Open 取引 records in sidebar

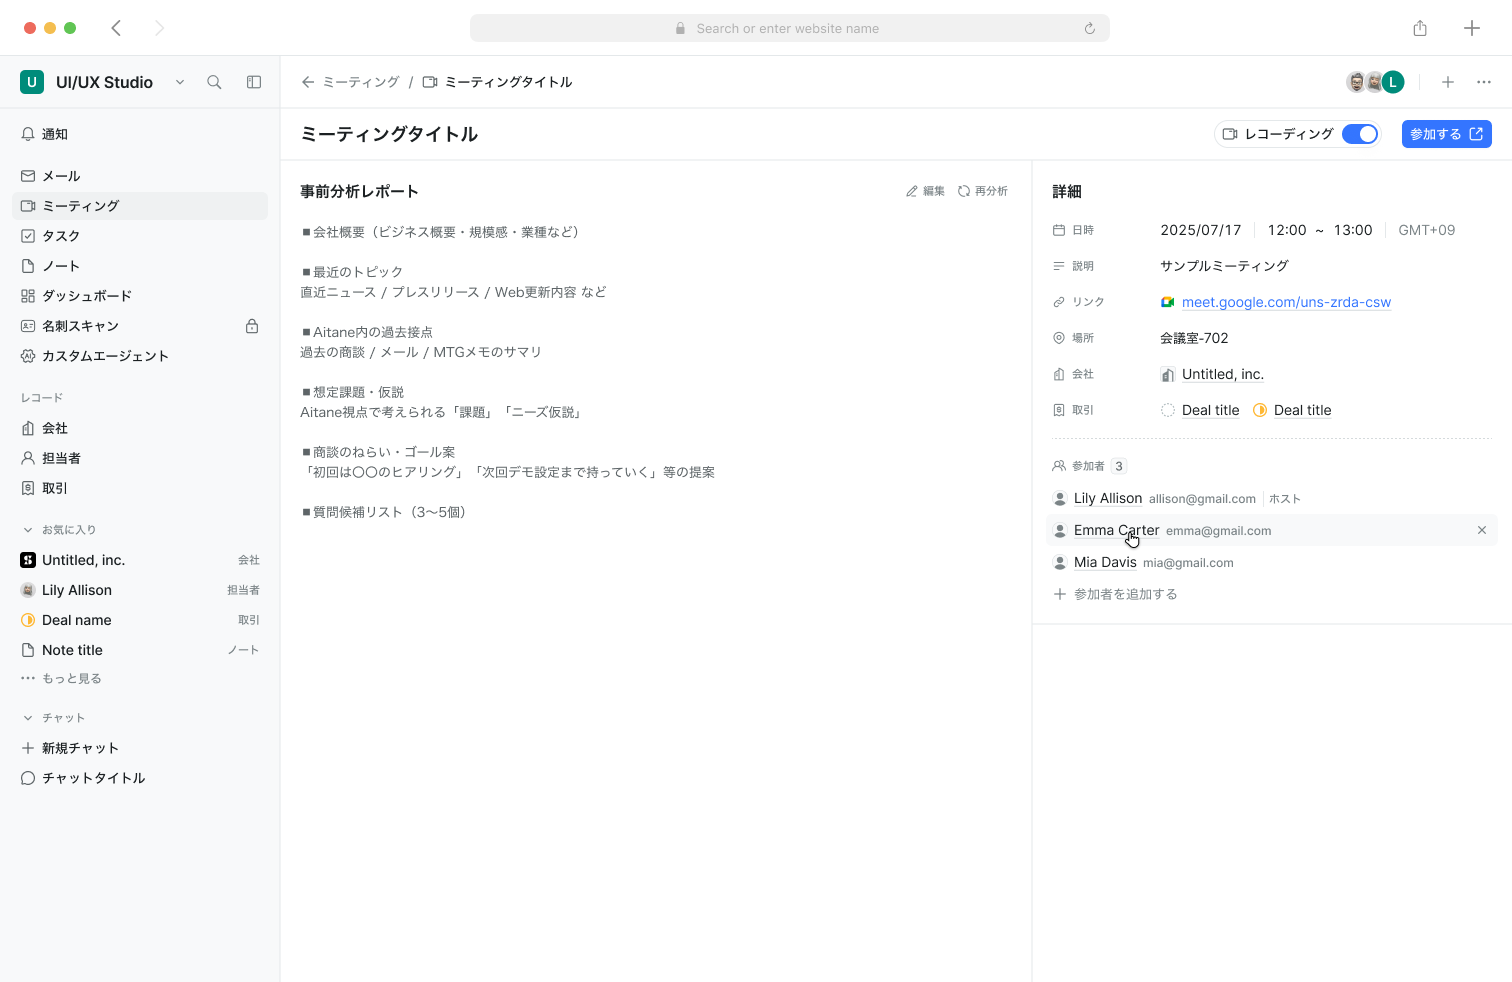pos(140,488)
